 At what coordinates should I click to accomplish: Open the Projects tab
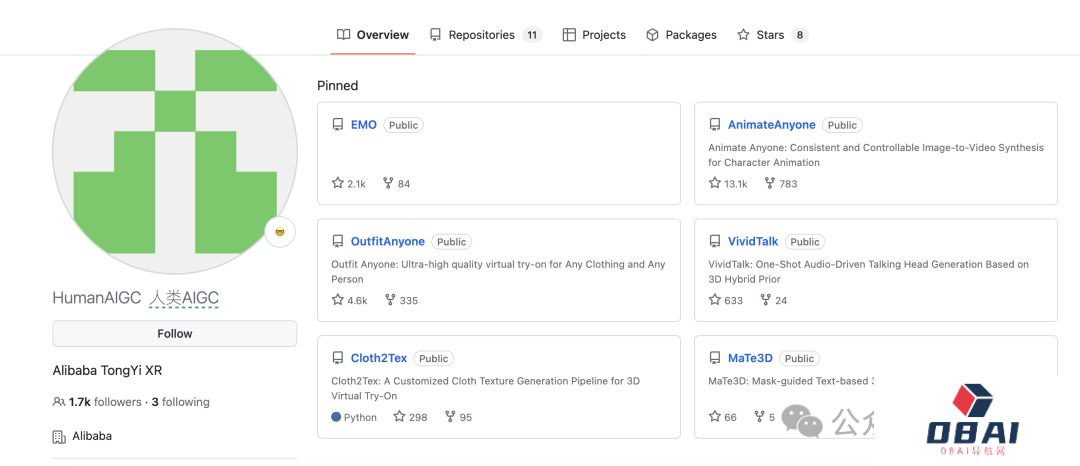coord(594,35)
